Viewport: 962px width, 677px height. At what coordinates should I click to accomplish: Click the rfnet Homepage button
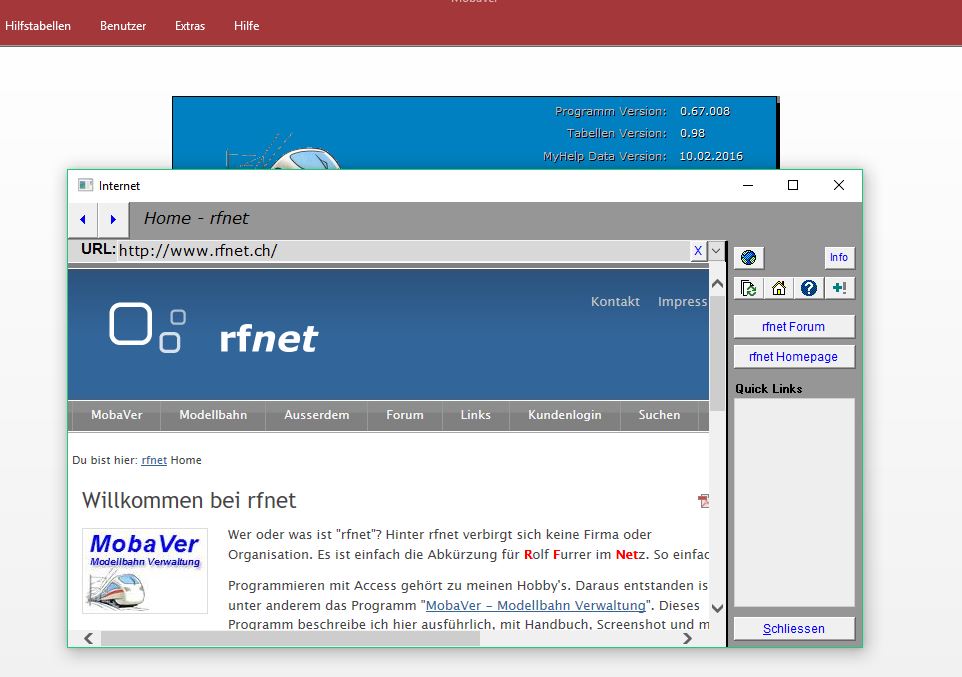pyautogui.click(x=794, y=357)
